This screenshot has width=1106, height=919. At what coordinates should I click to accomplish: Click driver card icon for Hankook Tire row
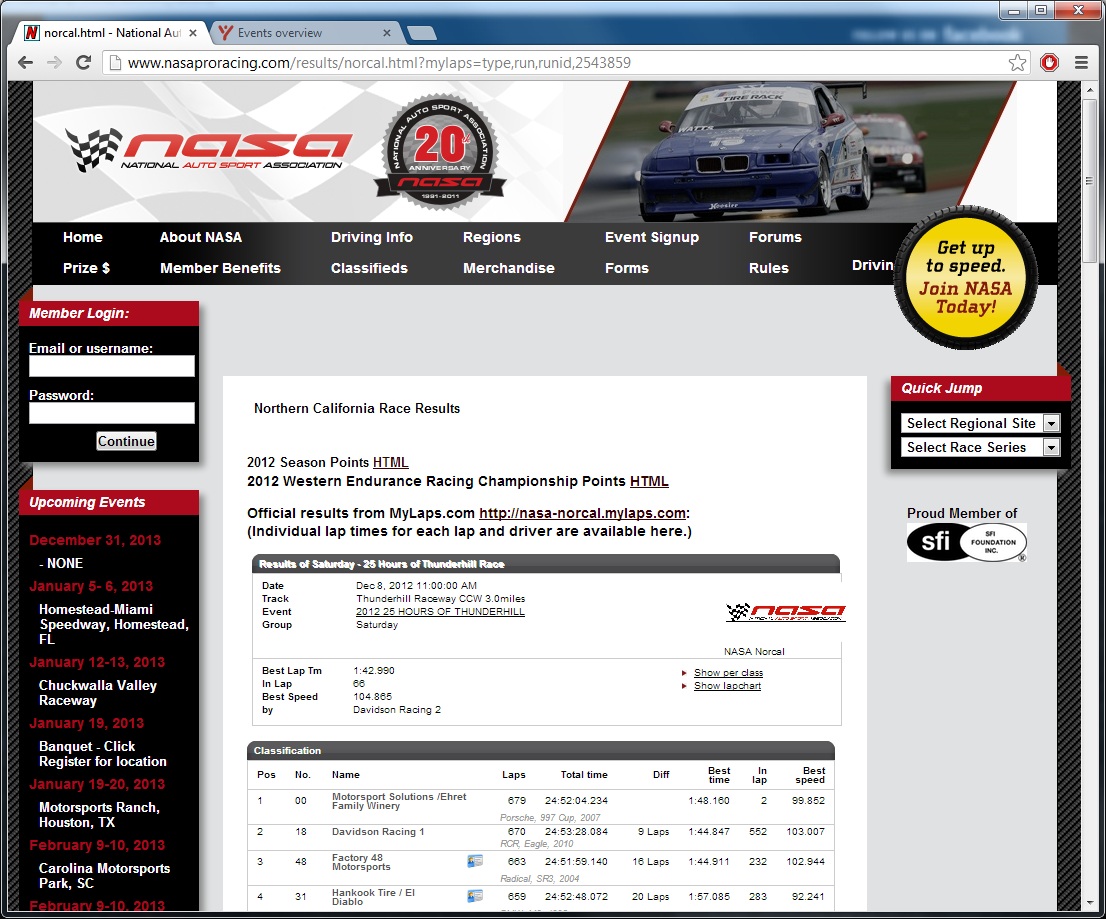coord(475,896)
